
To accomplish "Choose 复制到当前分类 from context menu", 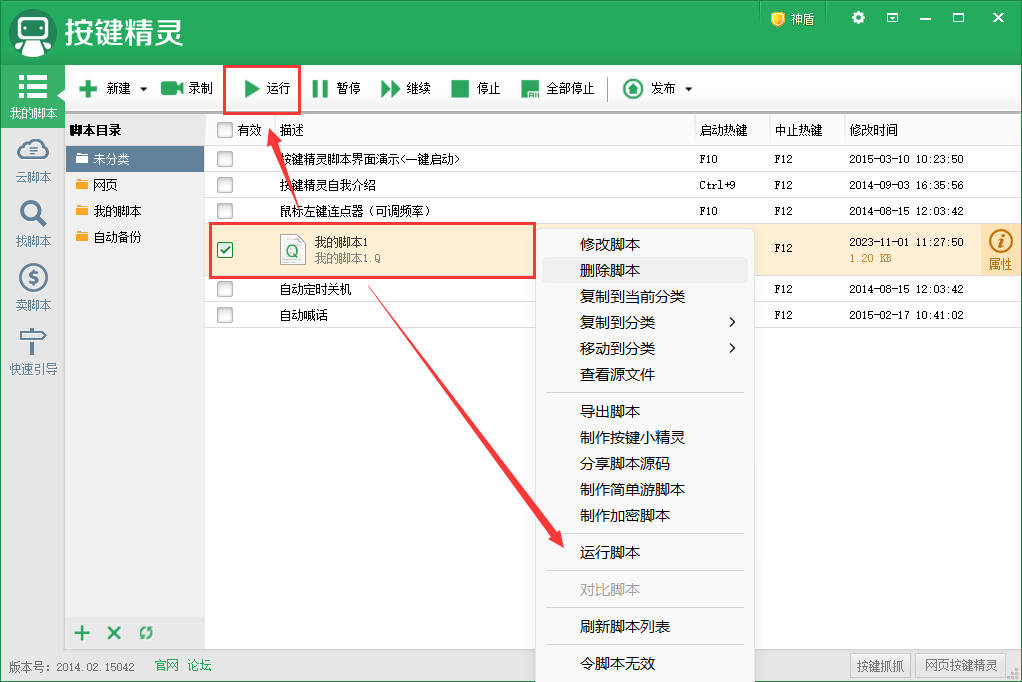I will coord(645,297).
